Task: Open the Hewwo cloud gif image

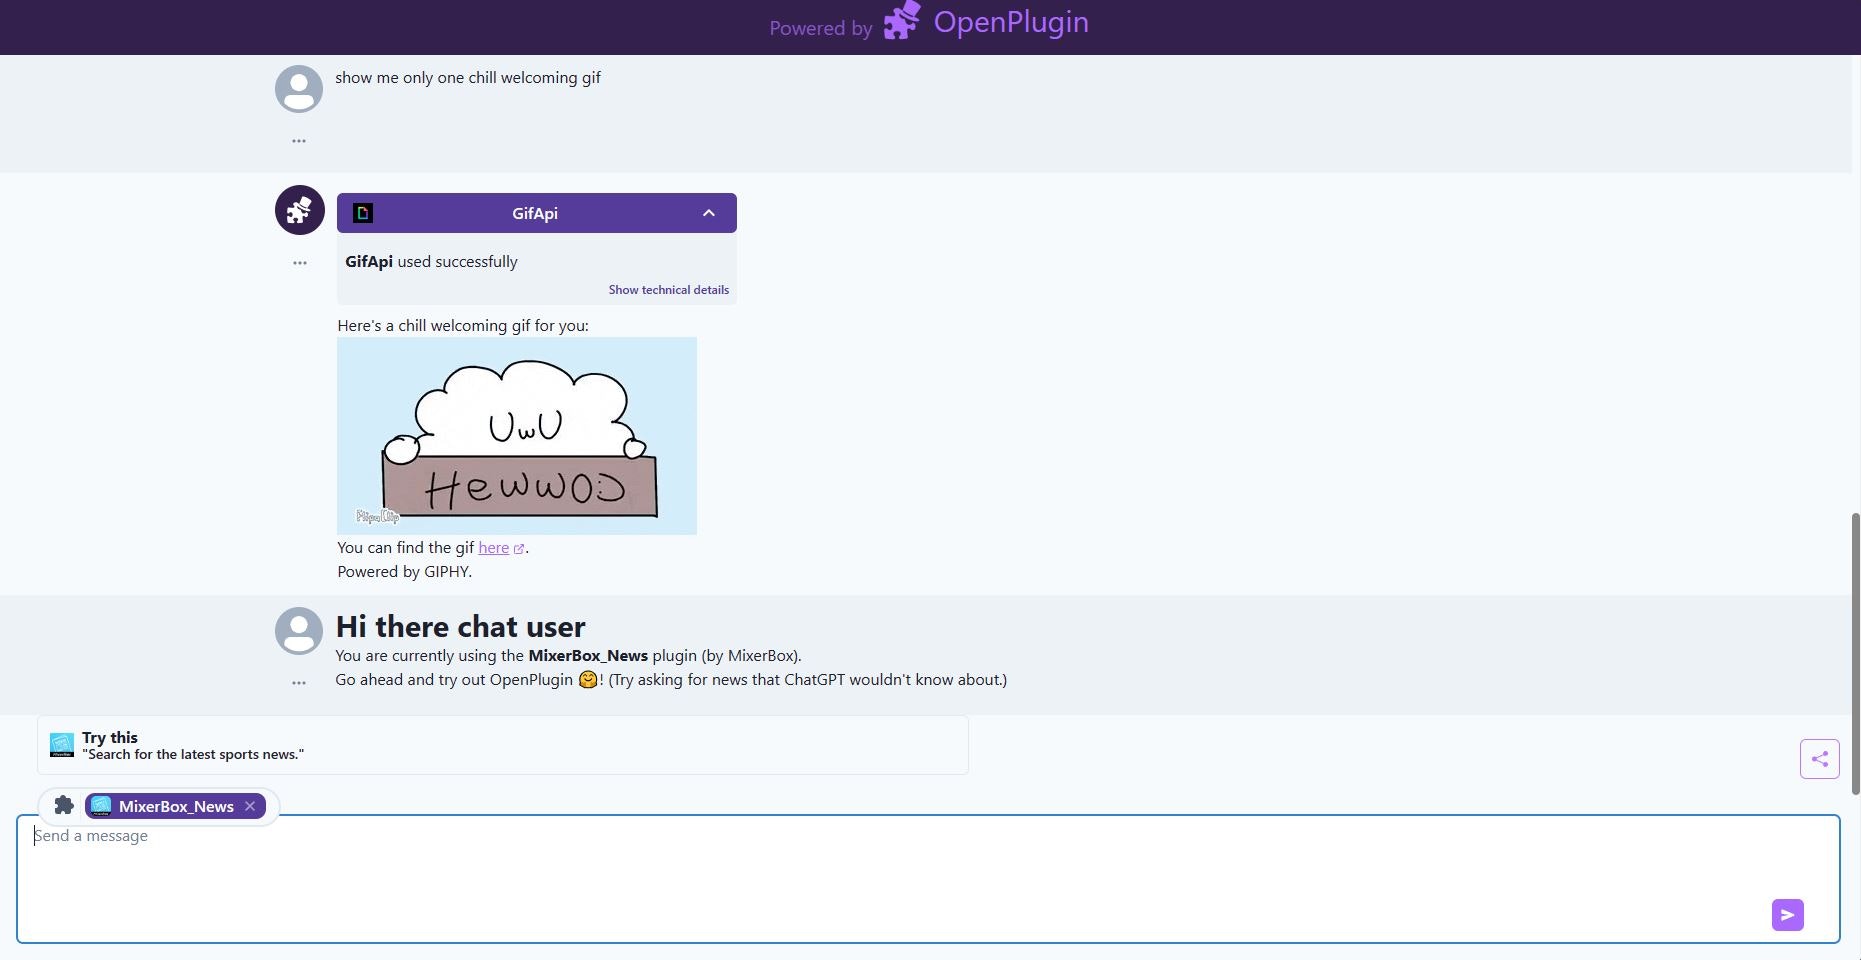Action: point(517,436)
